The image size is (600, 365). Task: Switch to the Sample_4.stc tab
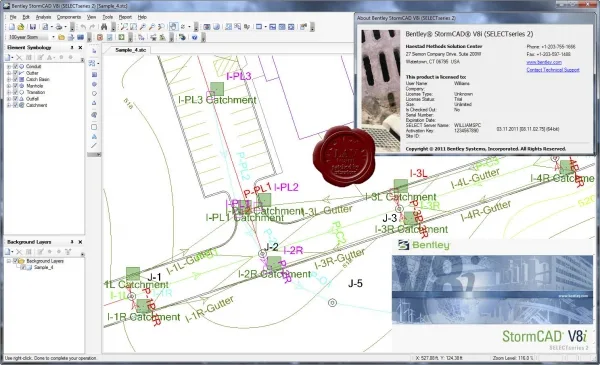130,50
